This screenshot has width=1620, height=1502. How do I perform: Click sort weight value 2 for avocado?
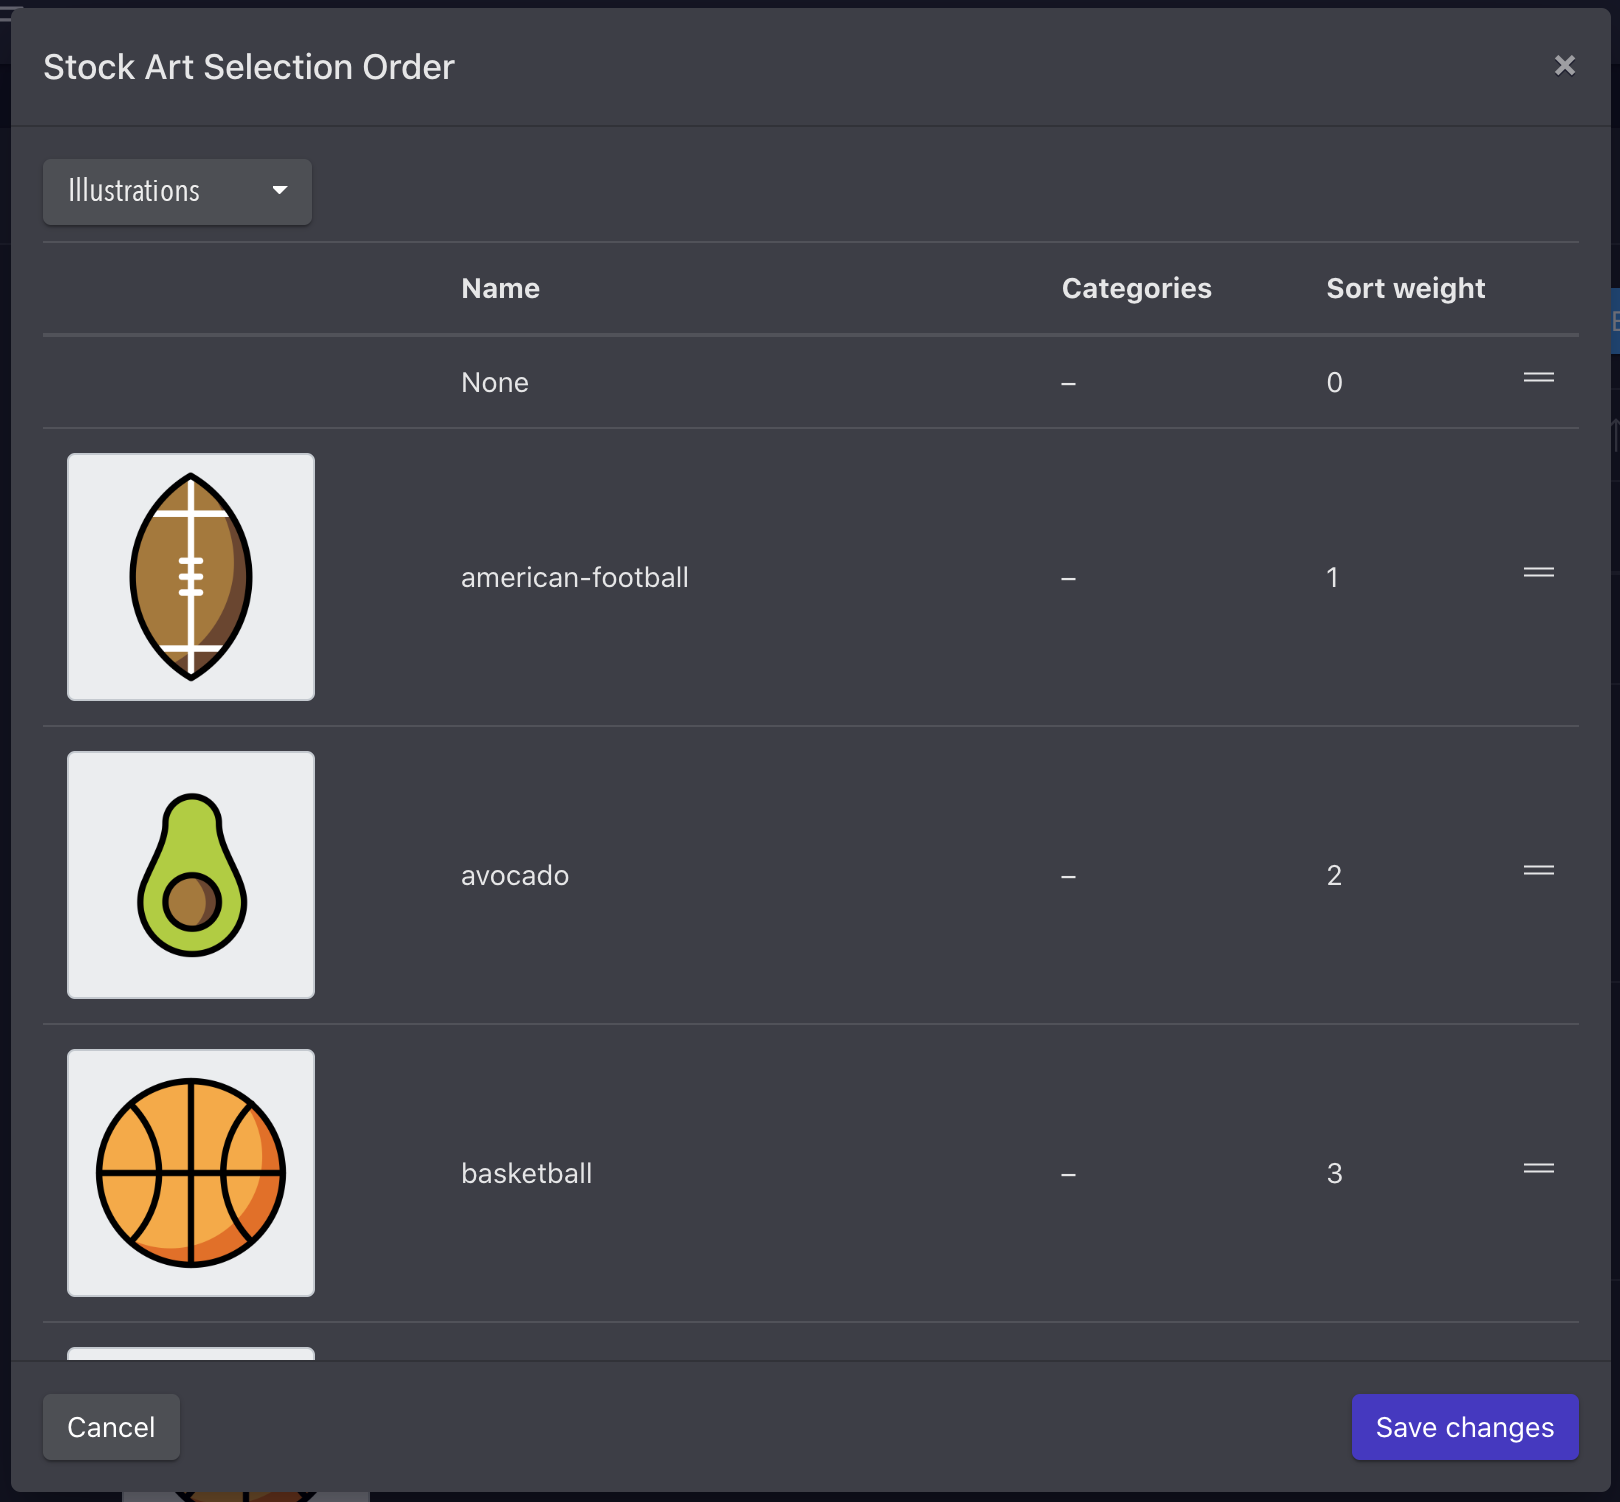[1334, 875]
